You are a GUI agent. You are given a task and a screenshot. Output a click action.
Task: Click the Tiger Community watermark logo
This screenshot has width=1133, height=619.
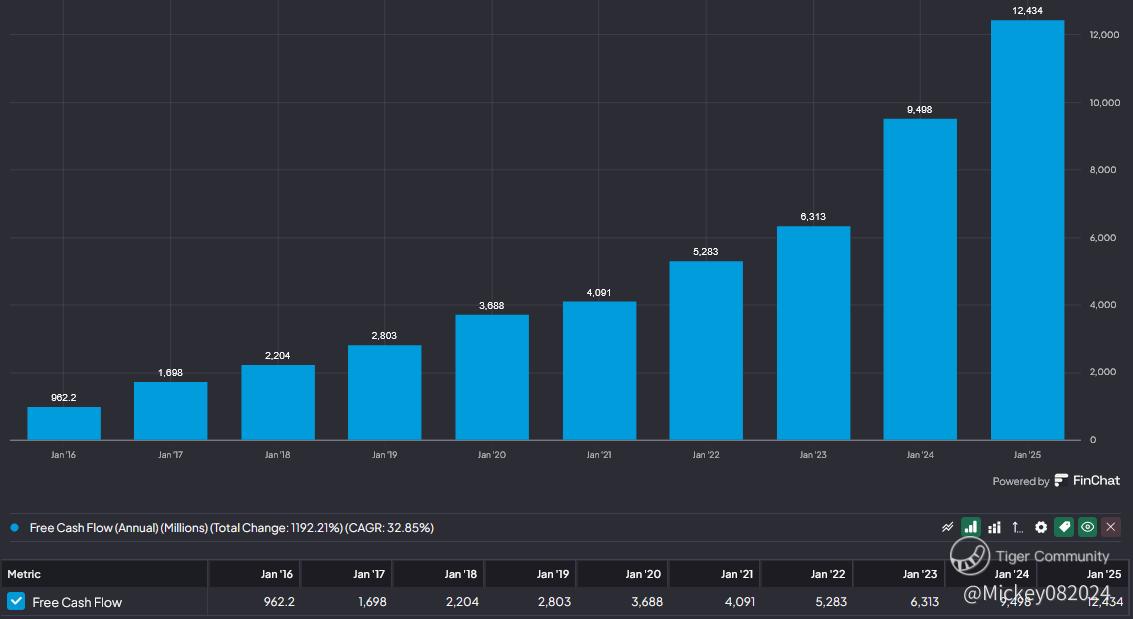970,556
